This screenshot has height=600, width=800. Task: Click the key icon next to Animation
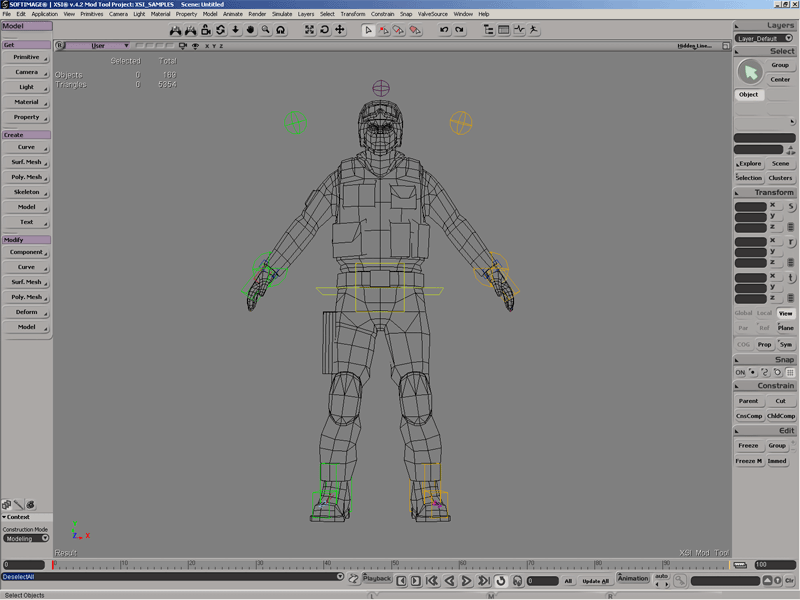[x=680, y=581]
